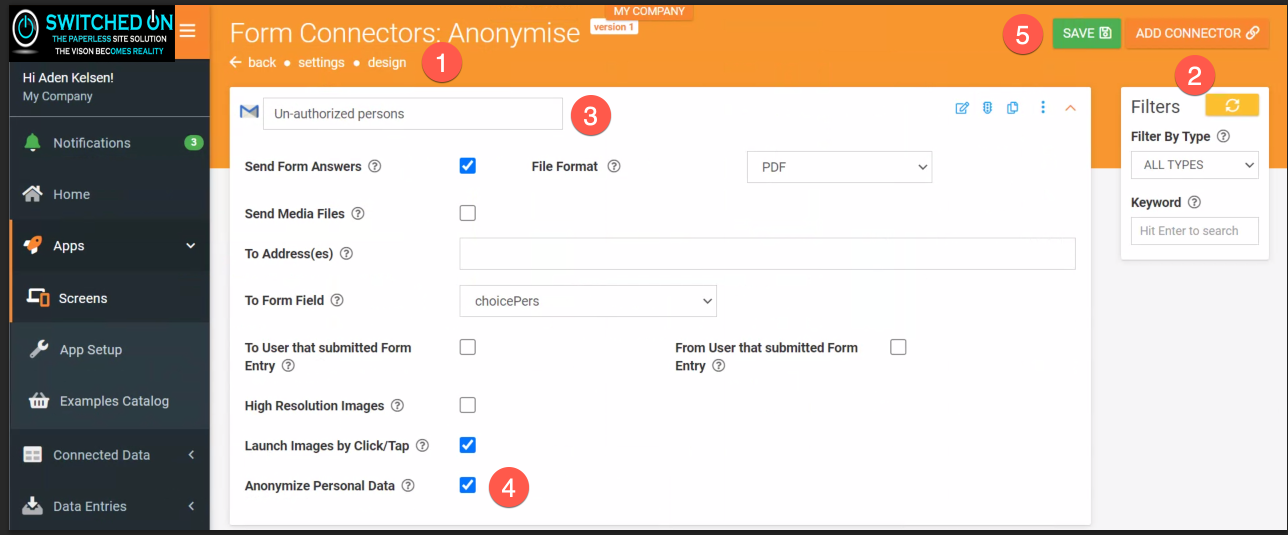The height and width of the screenshot is (535, 1288).
Task: Check To User that submitted Form Entry
Action: 468,347
